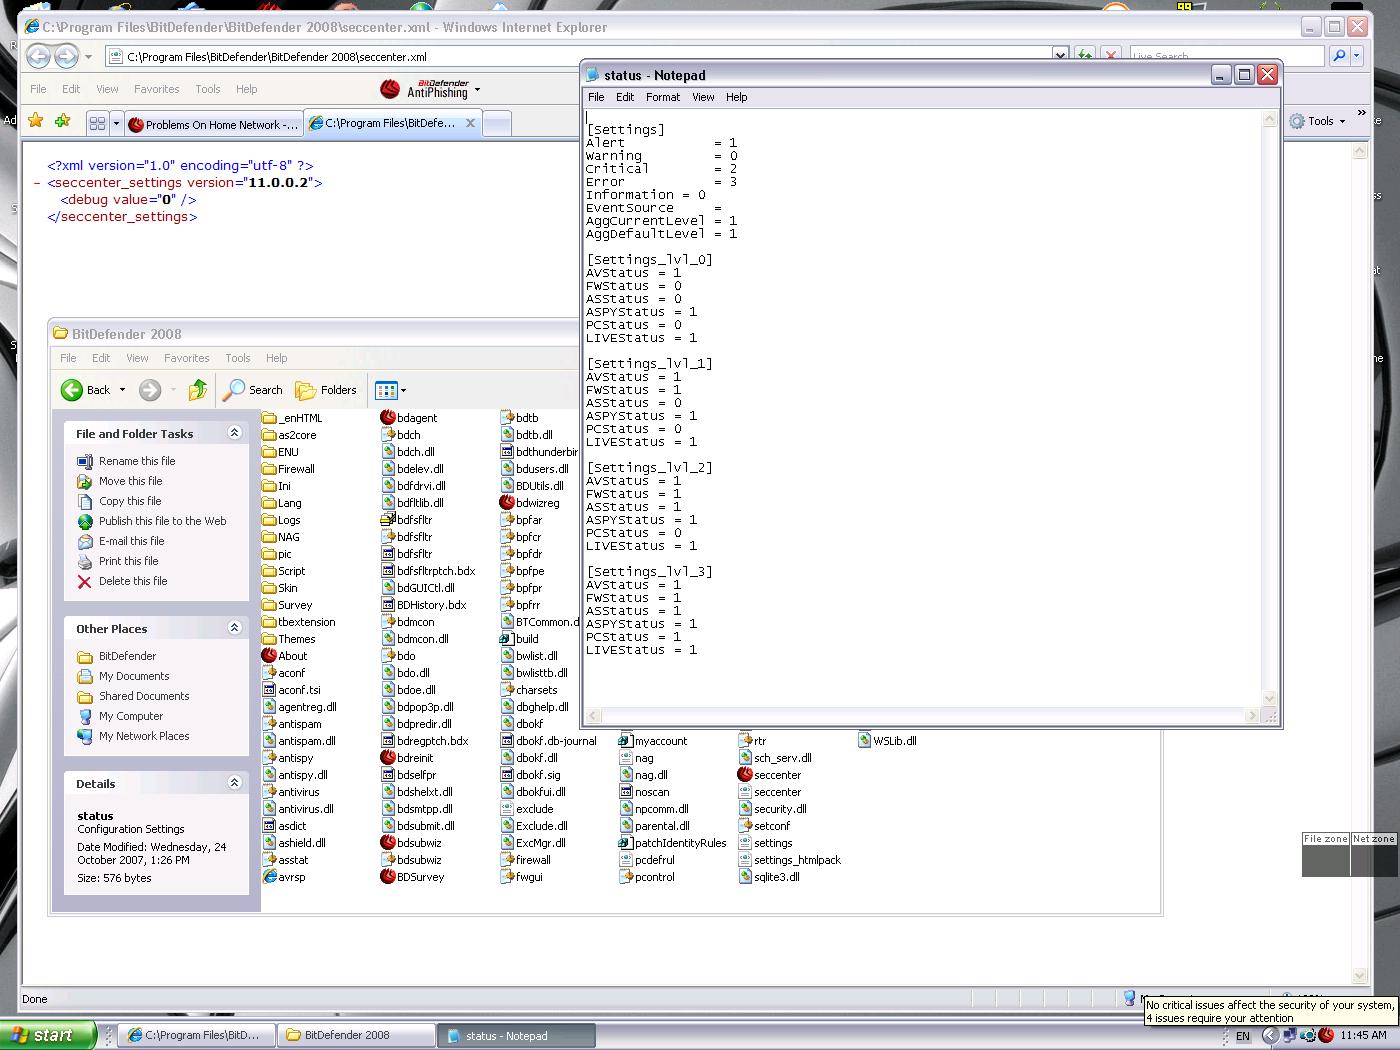Click the IE search magnifier button
This screenshot has height=1050, width=1400.
[1340, 56]
